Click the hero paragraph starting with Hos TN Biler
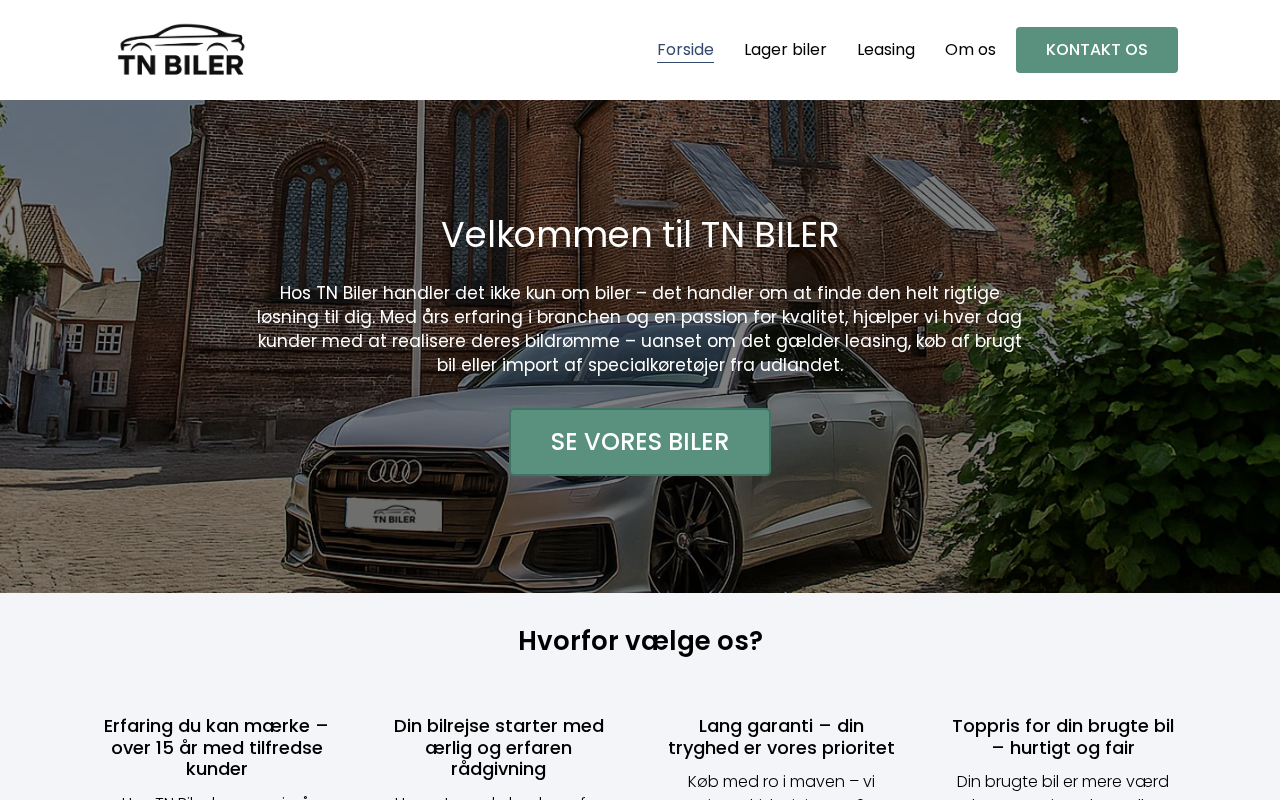 (x=640, y=329)
